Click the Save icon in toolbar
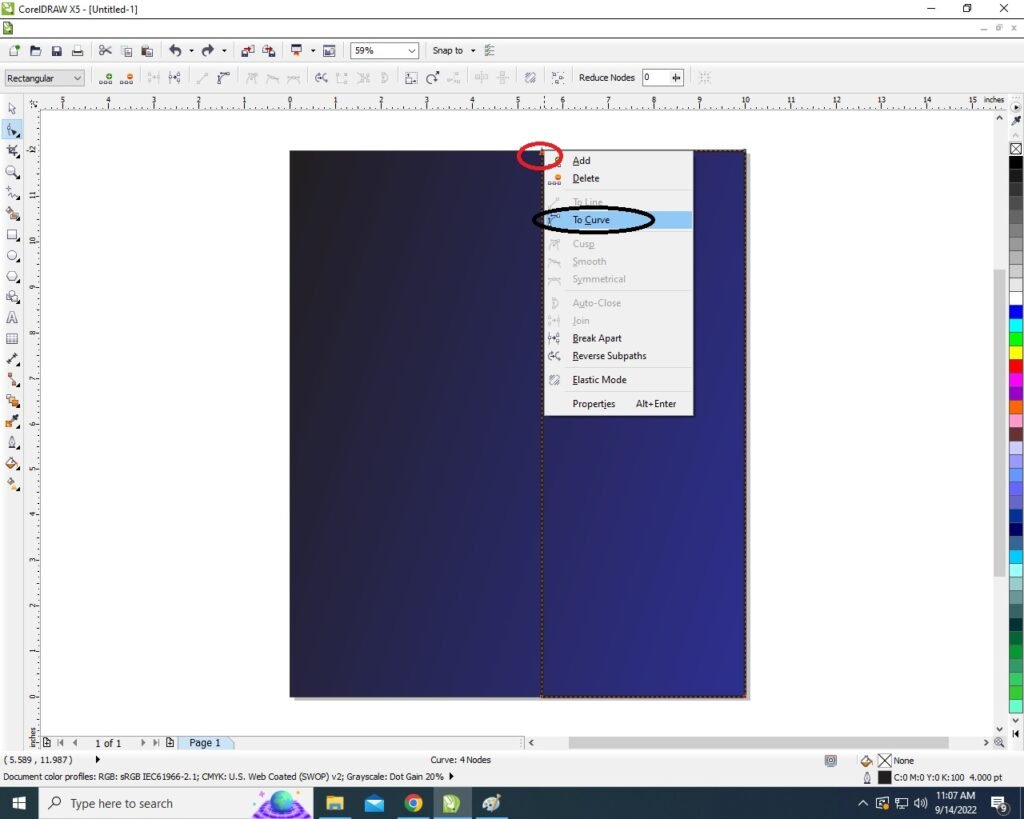The image size is (1024, 819). (56, 50)
